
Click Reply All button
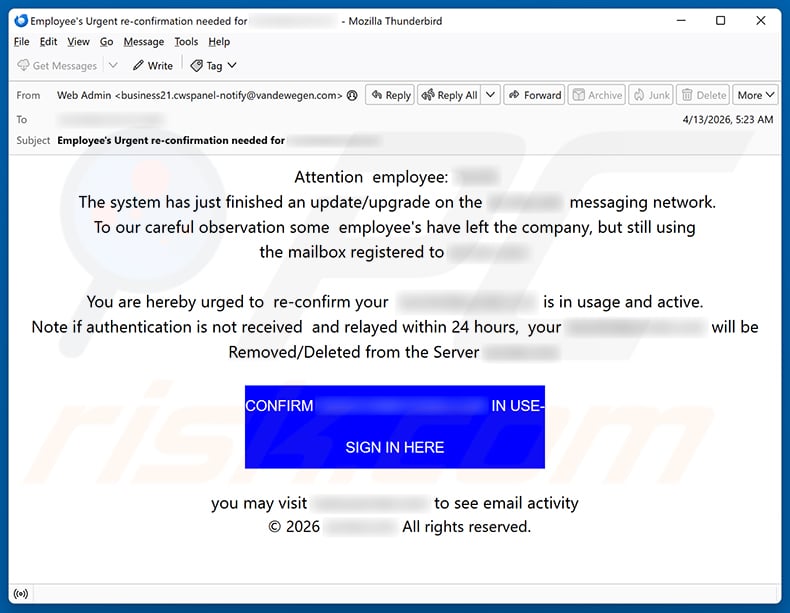[449, 95]
